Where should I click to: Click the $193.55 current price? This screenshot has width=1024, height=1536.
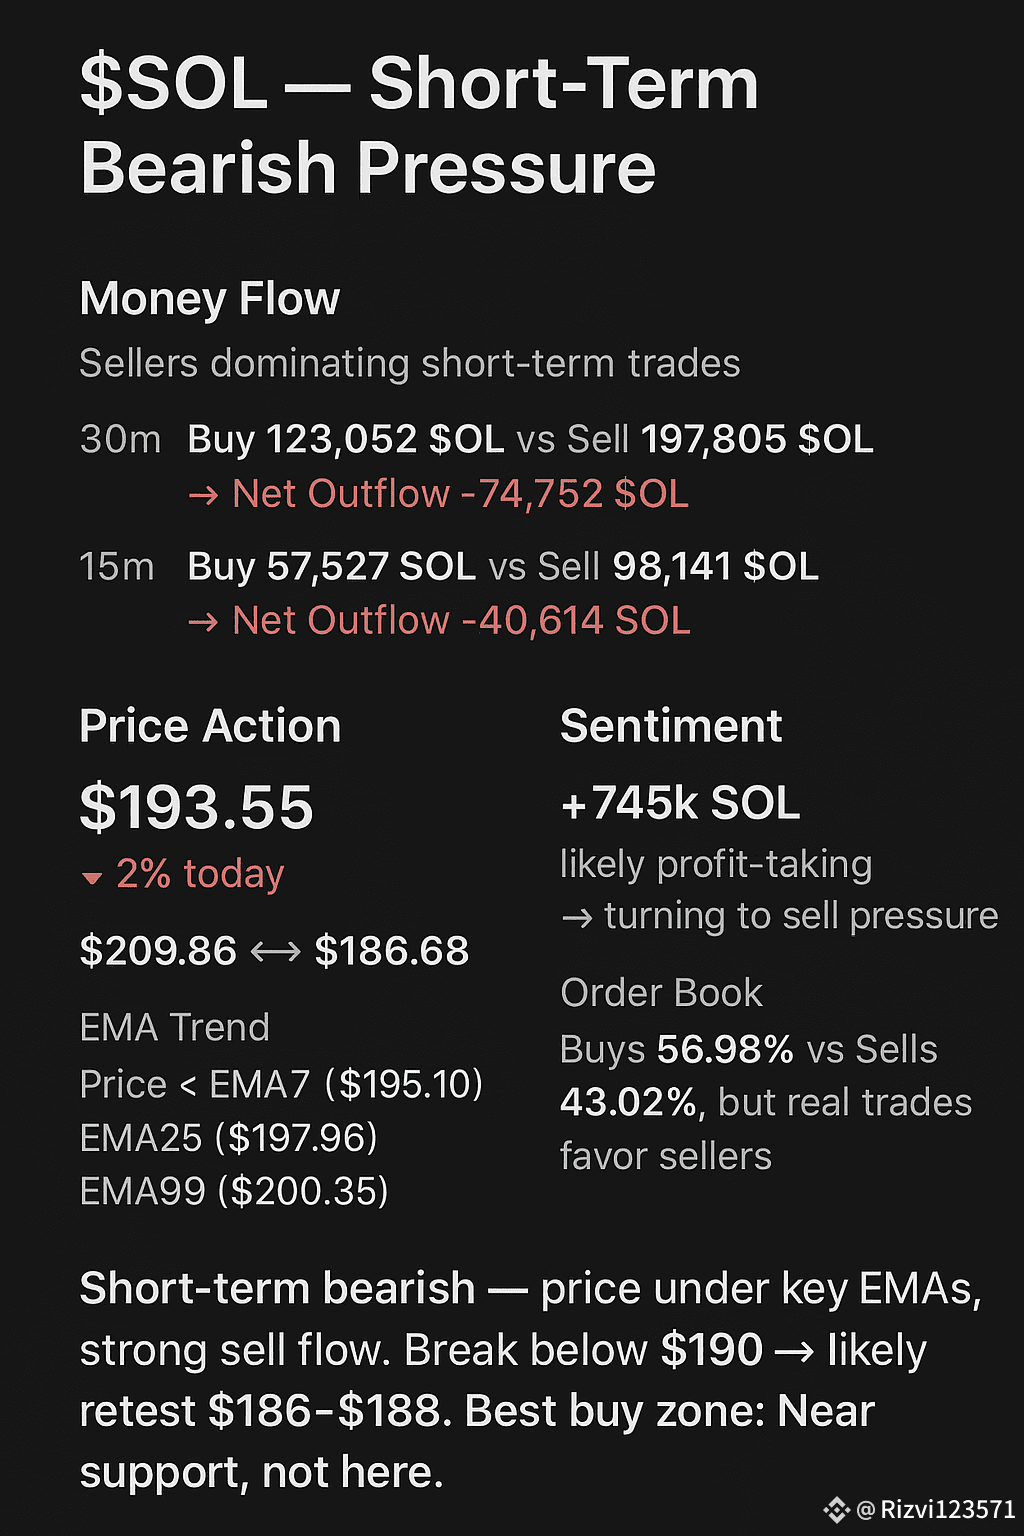[197, 807]
